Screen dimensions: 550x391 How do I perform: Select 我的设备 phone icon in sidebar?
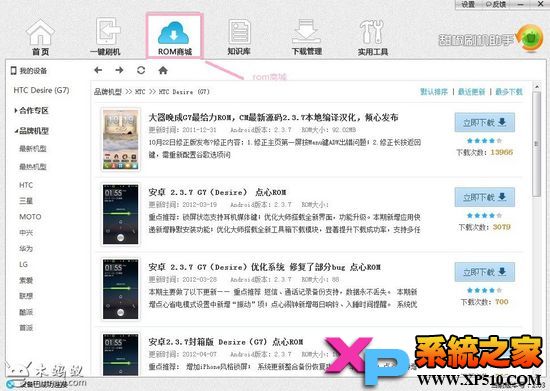[14, 70]
